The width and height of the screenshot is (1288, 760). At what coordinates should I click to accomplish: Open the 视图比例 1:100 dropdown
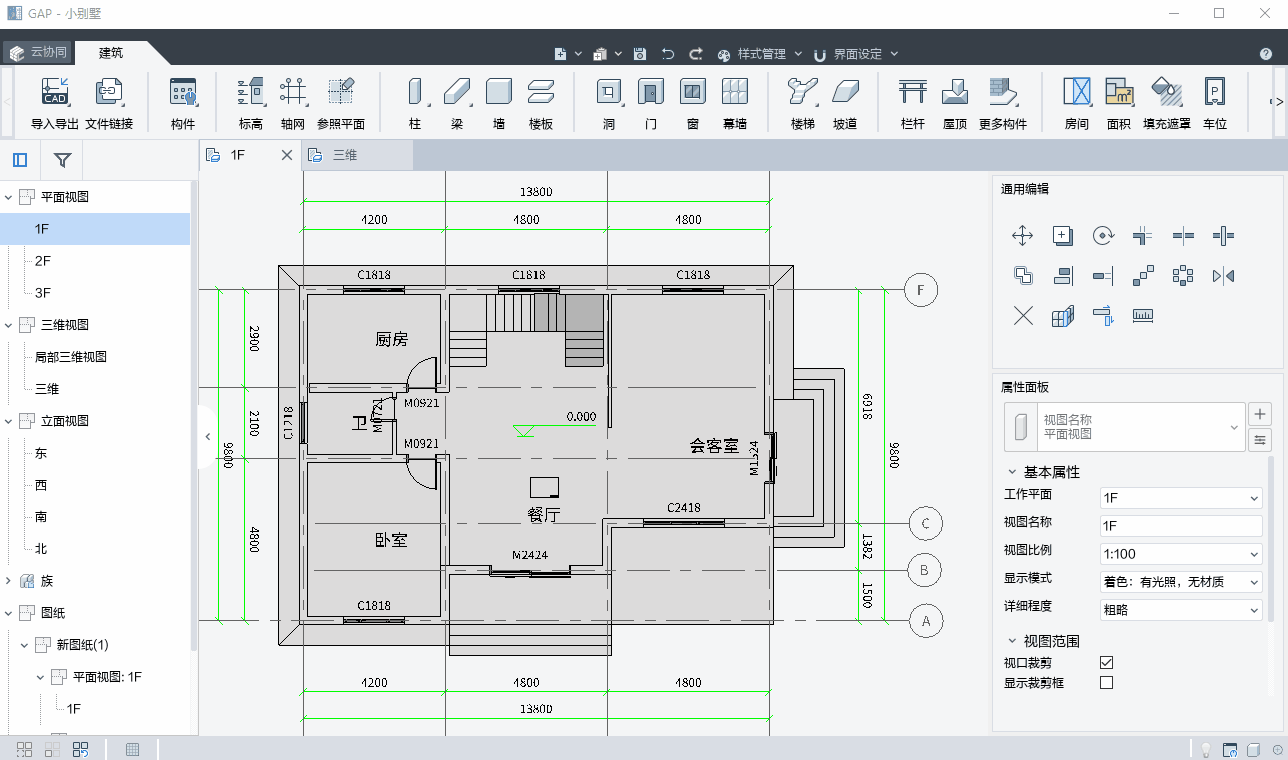[1180, 554]
